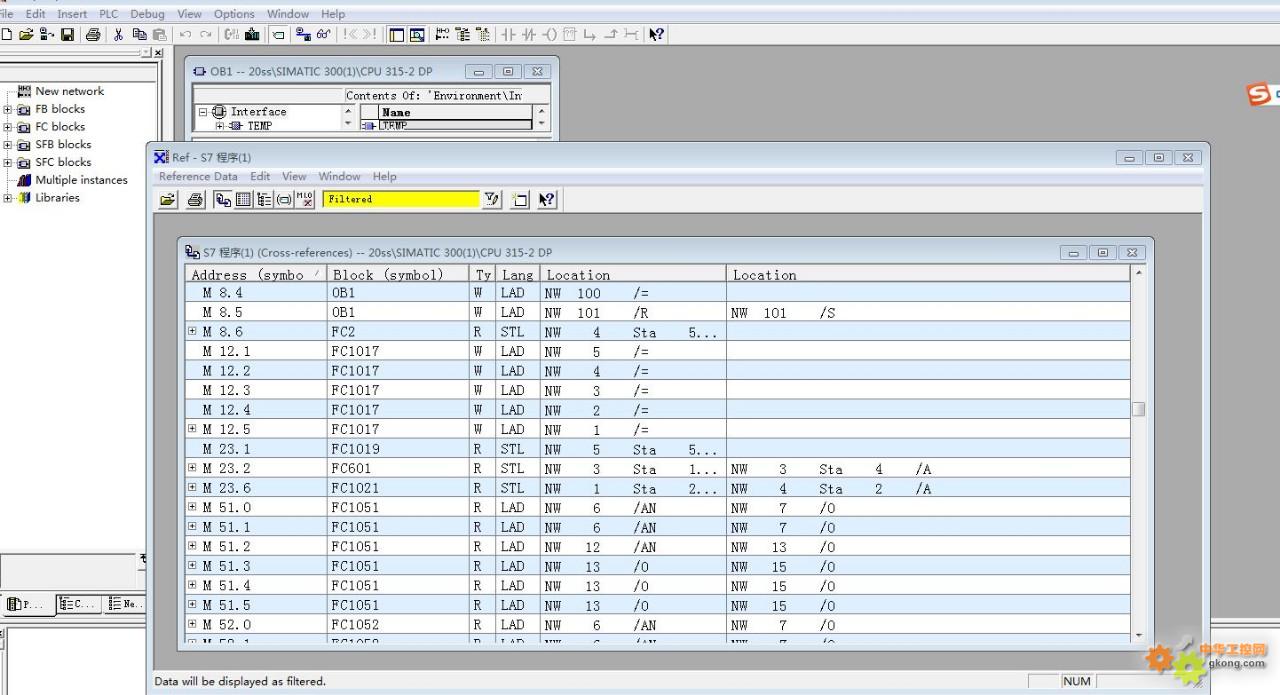Toggle monitoring with the eyeglasses icon
1280x695 pixels.
click(x=323, y=34)
